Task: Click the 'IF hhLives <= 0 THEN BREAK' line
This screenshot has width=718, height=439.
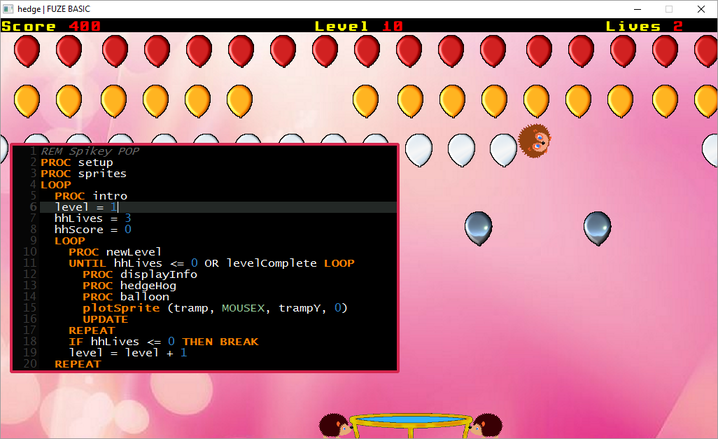Action: [163, 342]
